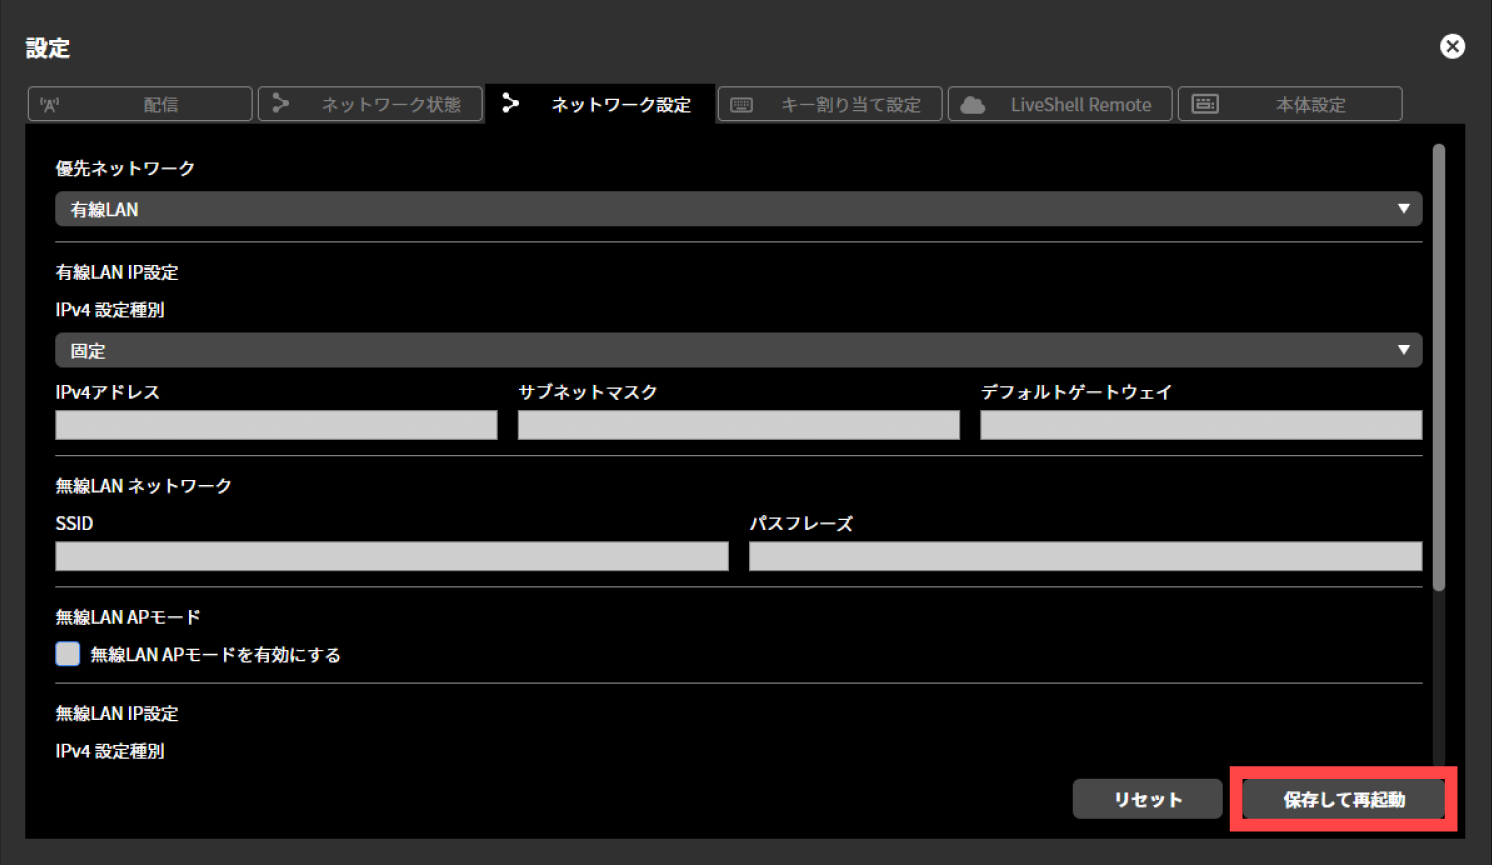Click the arrow on the 有線LAN selector
Image resolution: width=1492 pixels, height=865 pixels.
click(x=1405, y=209)
